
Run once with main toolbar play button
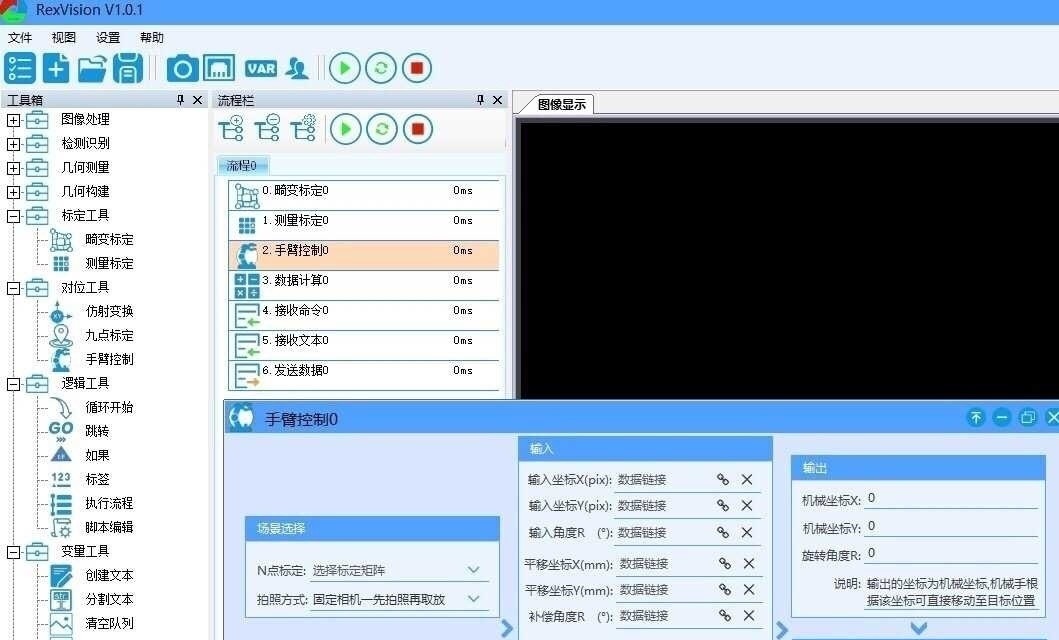pos(344,68)
